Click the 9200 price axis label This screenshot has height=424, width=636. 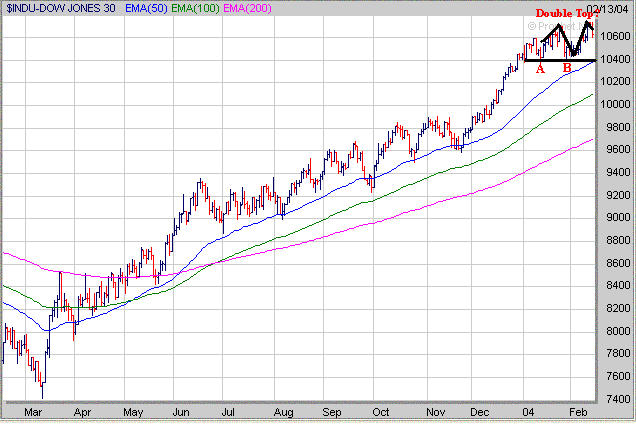pos(619,195)
